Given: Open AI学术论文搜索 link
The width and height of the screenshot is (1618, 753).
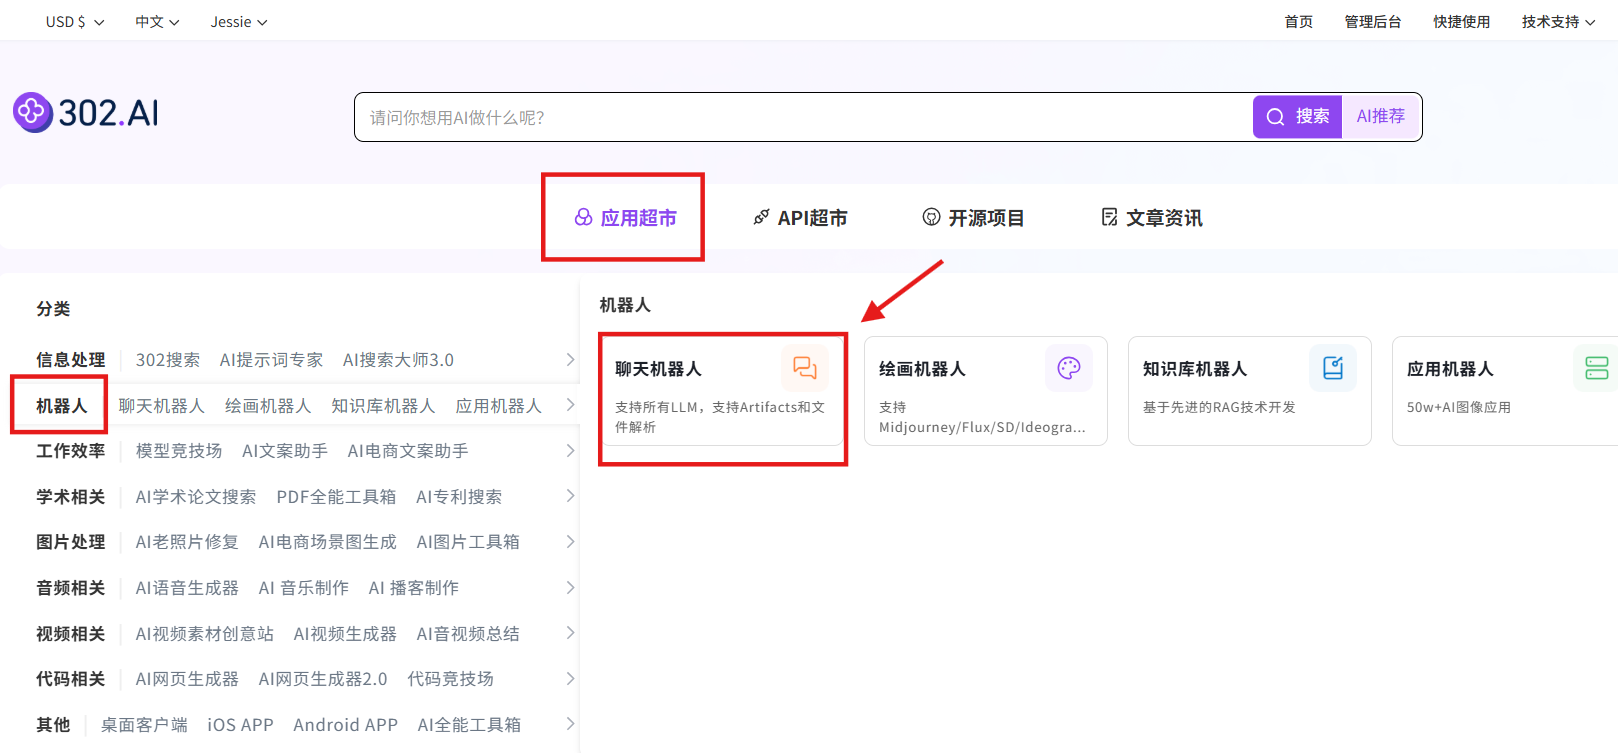Looking at the screenshot, I should 196,497.
